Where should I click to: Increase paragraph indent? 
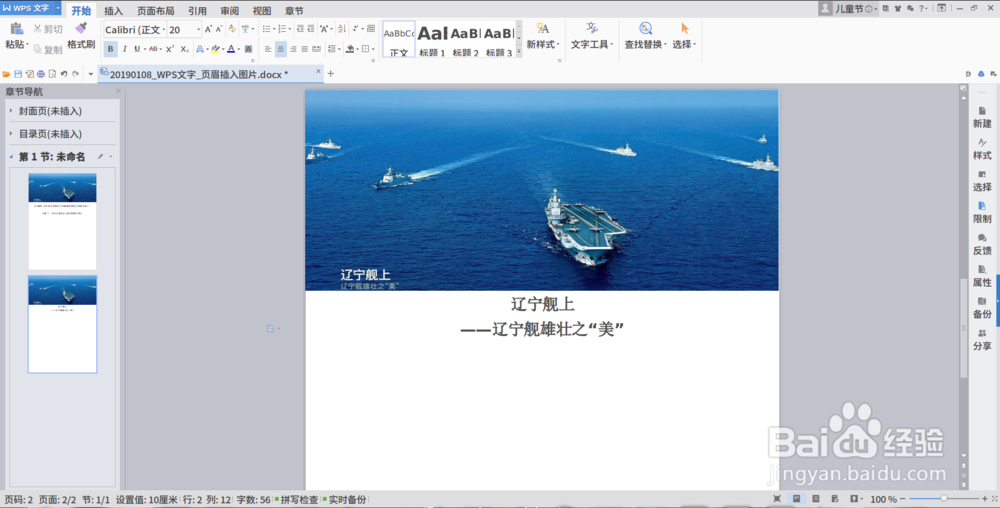coord(311,29)
